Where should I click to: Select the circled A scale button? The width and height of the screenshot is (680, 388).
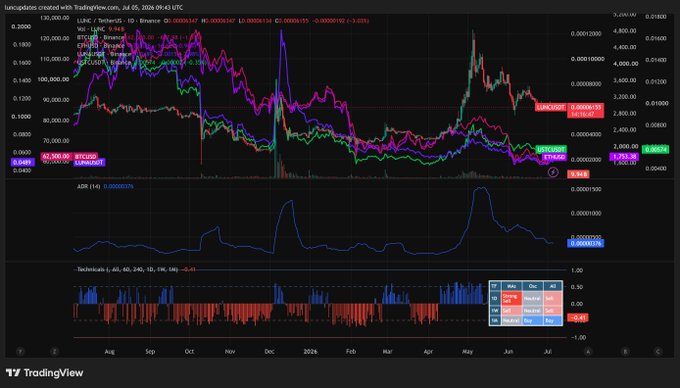pos(588,352)
